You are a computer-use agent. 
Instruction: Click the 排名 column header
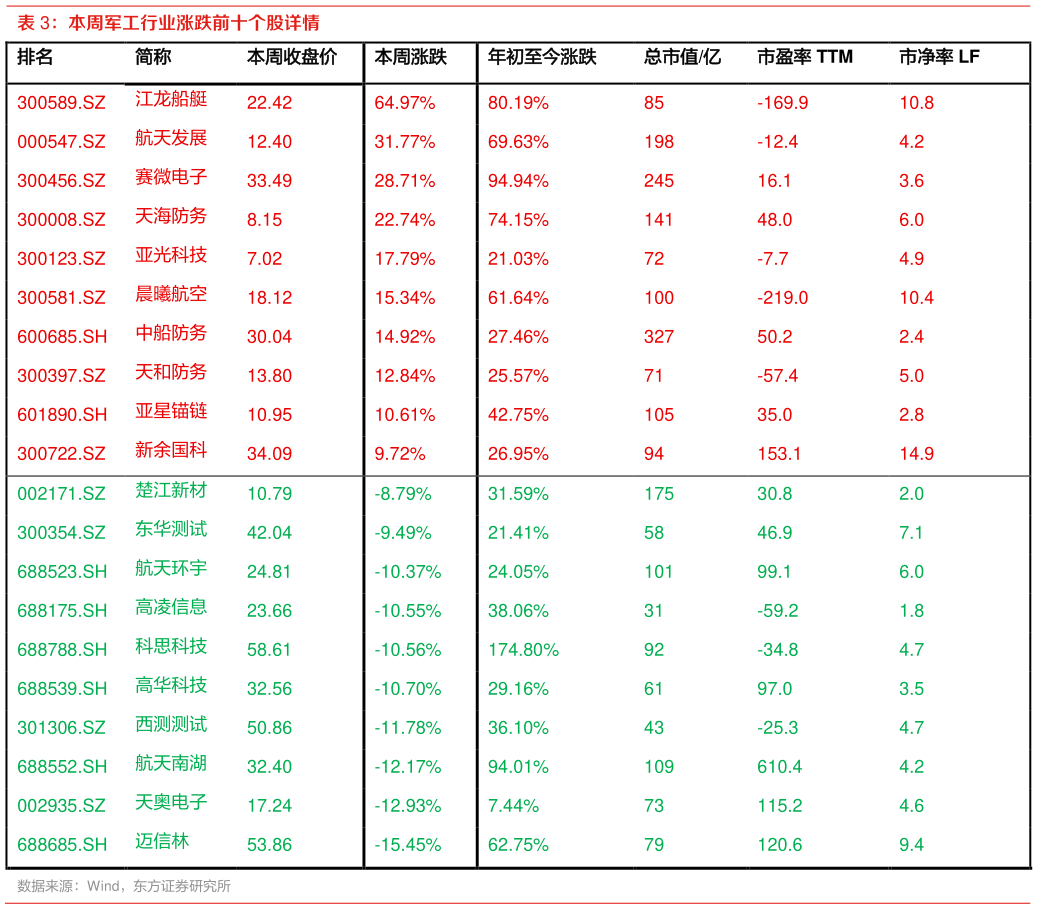coord(35,58)
